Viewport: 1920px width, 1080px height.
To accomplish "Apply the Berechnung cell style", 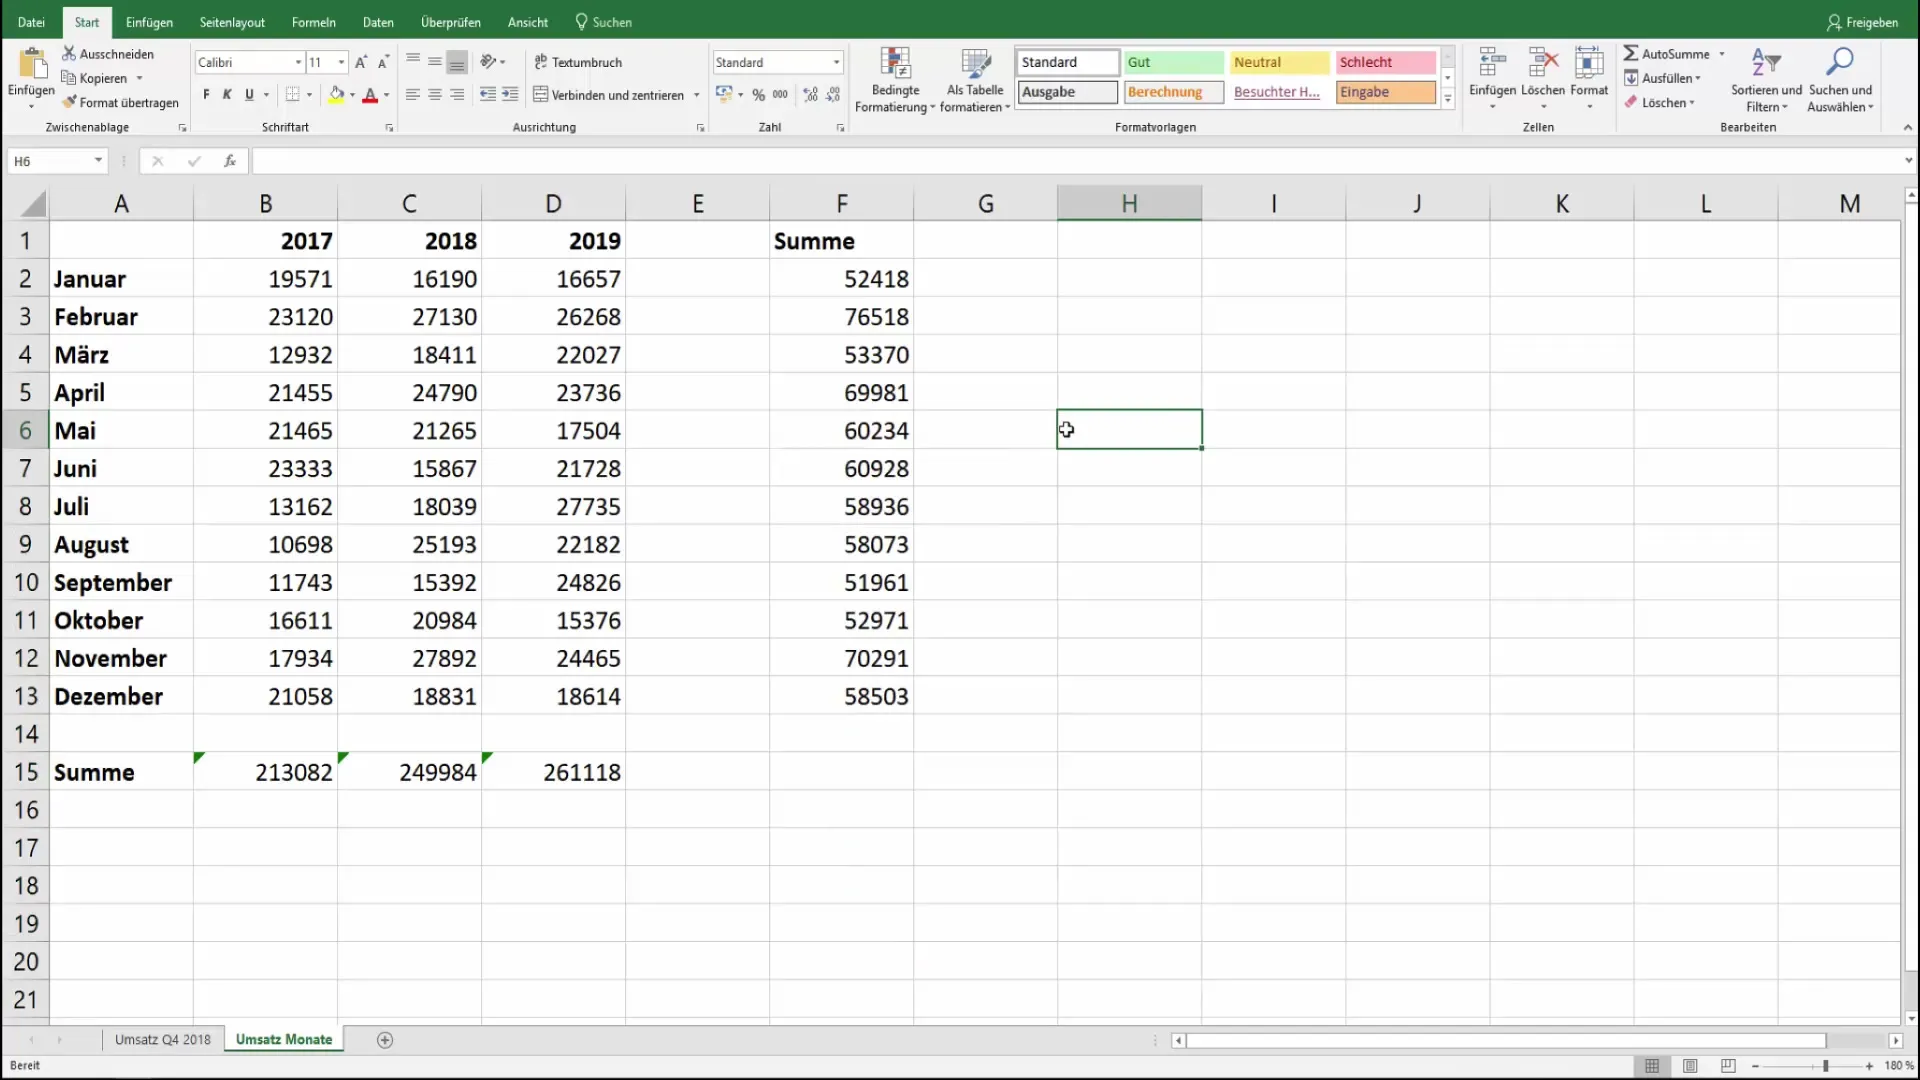I will (x=1174, y=92).
